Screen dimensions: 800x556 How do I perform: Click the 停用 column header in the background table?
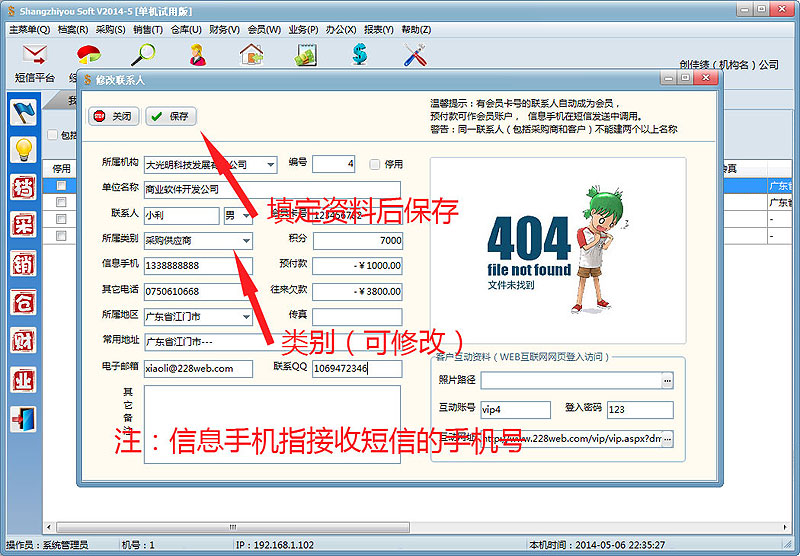61,168
